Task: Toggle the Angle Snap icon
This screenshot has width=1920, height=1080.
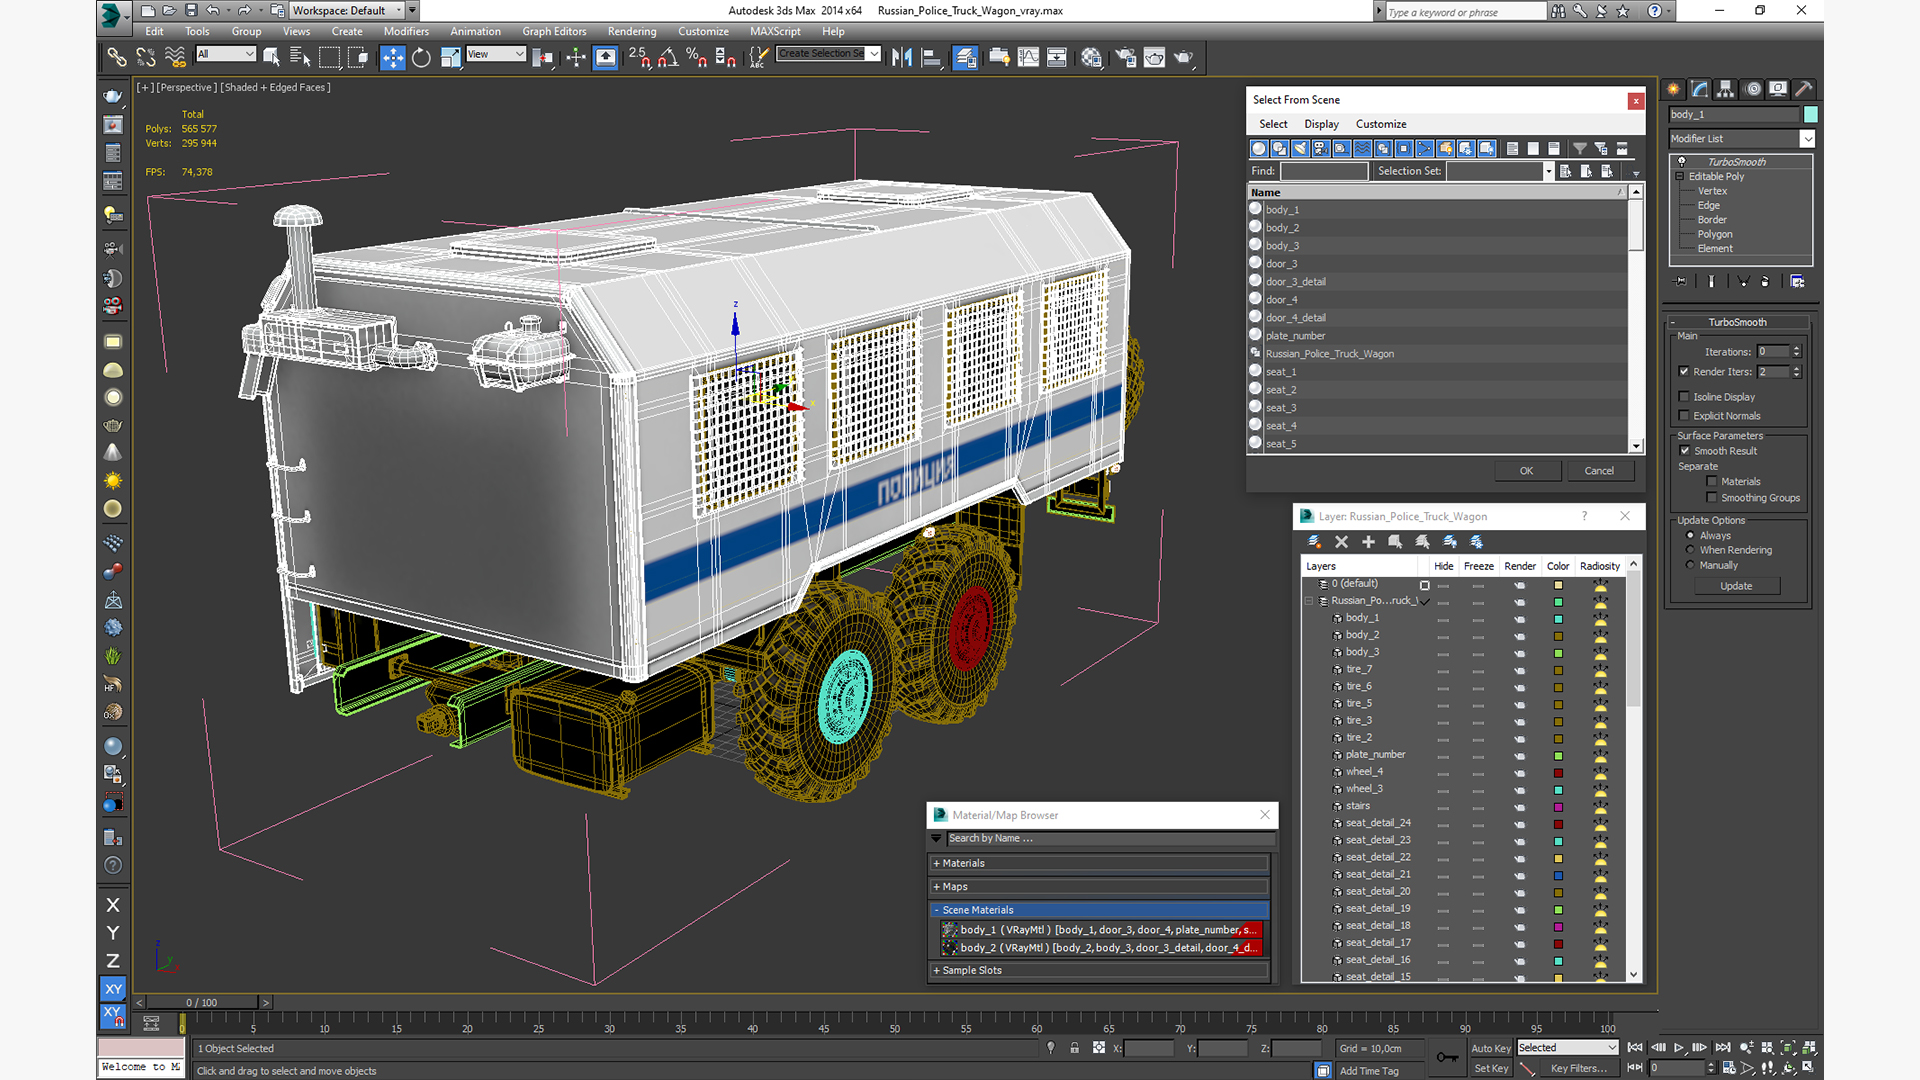Action: (x=668, y=57)
